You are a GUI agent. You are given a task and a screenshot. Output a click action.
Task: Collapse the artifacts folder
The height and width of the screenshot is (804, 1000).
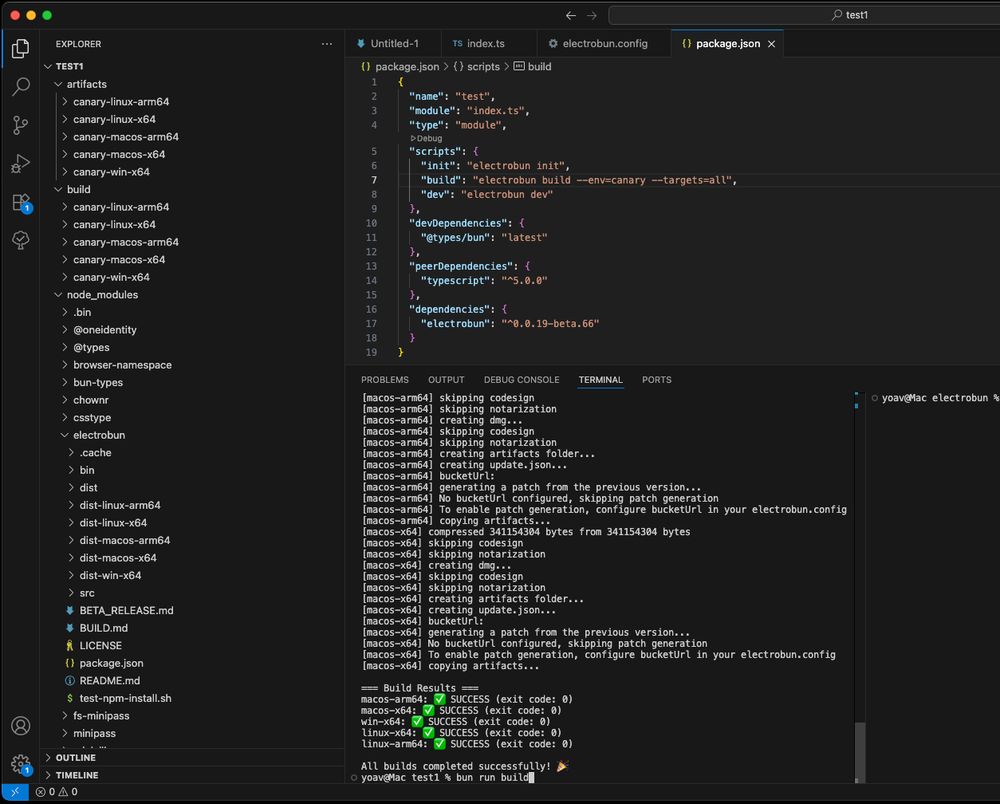(191, 84)
